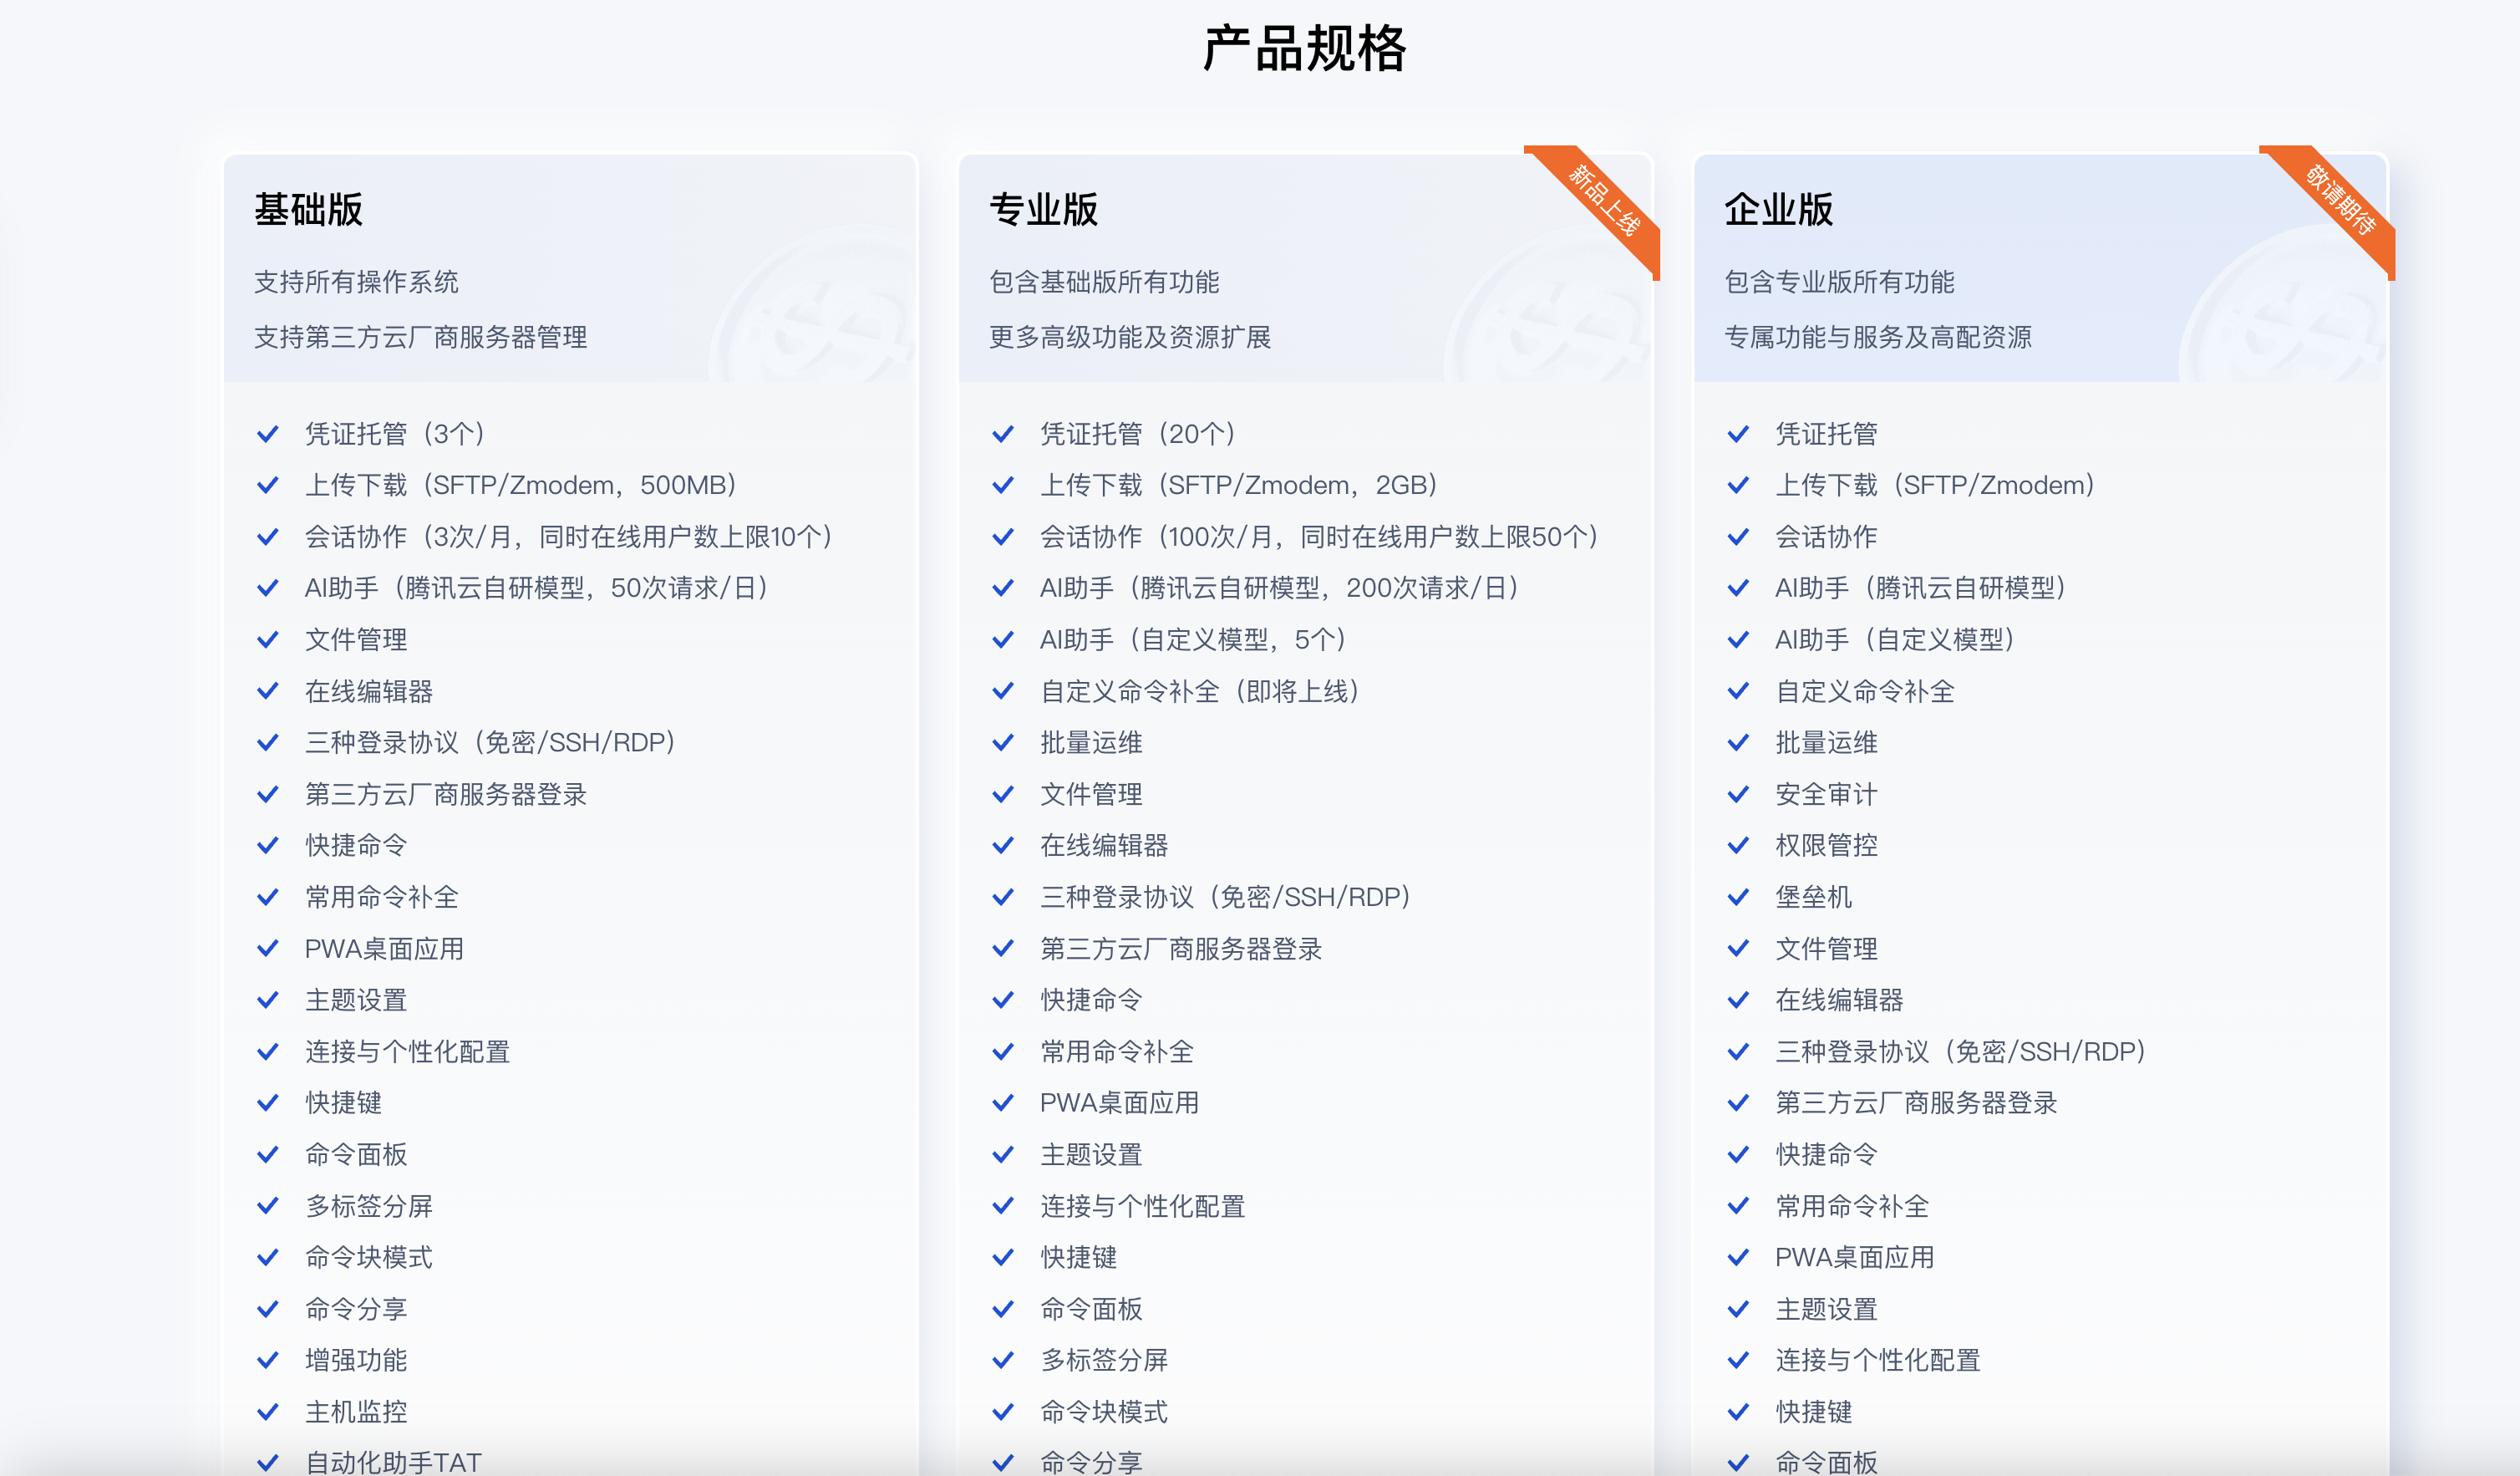Click checkmark beside 权限管控

tap(1738, 846)
